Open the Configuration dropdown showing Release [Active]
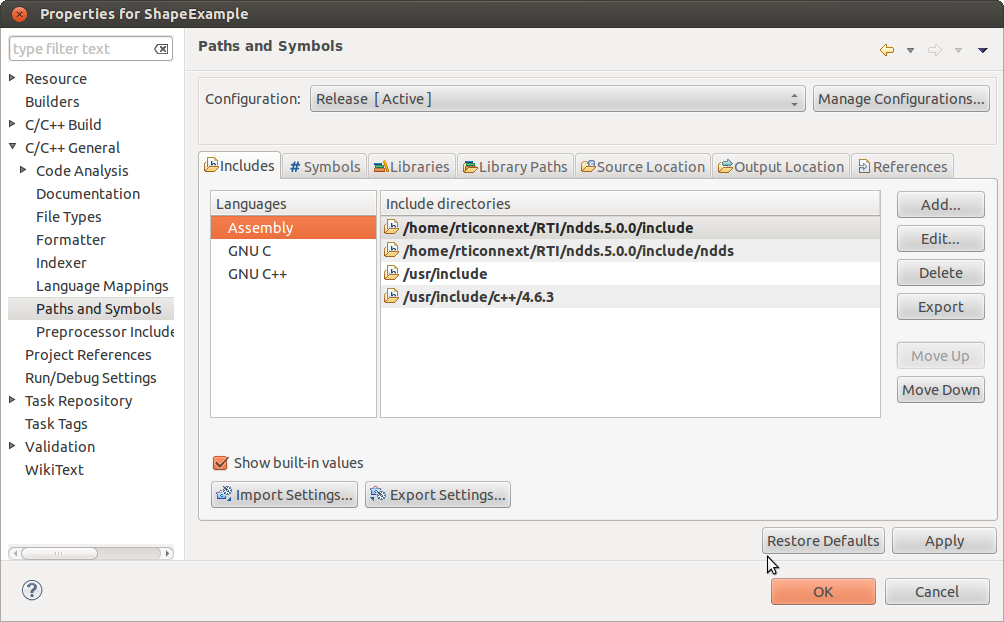Screen dimensions: 1004x622 pos(555,98)
